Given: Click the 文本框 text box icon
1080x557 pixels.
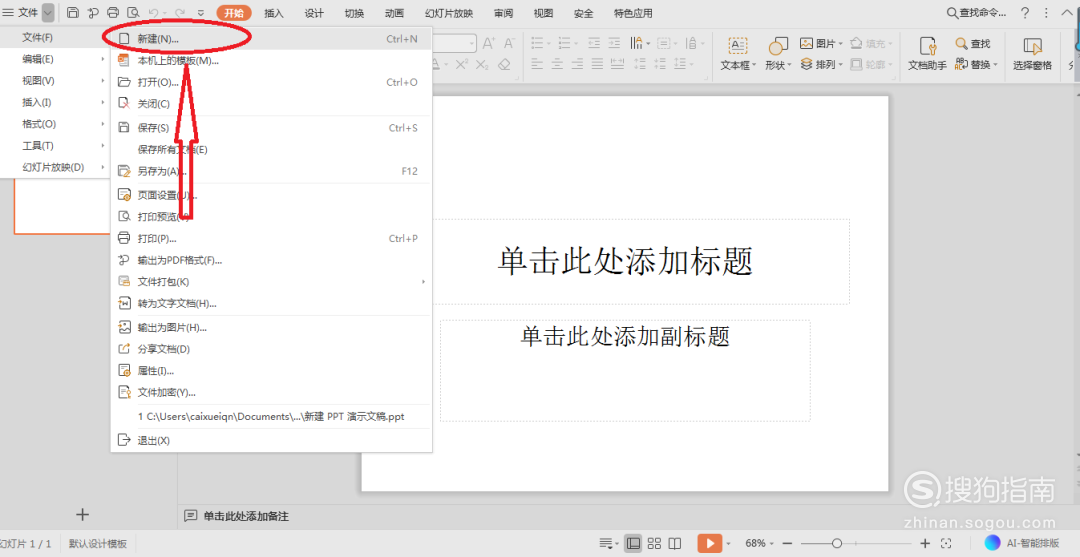Looking at the screenshot, I should (x=738, y=46).
